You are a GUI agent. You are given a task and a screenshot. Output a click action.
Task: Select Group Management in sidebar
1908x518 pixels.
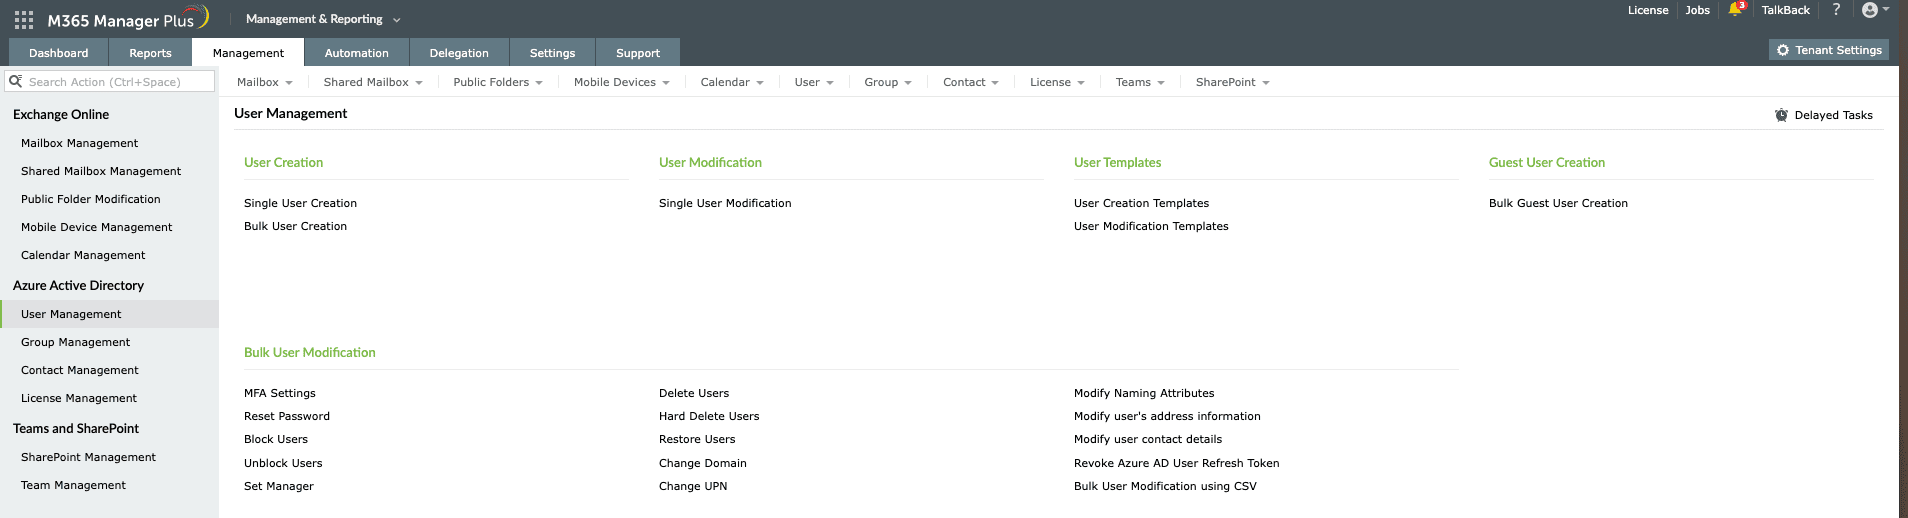(x=76, y=342)
